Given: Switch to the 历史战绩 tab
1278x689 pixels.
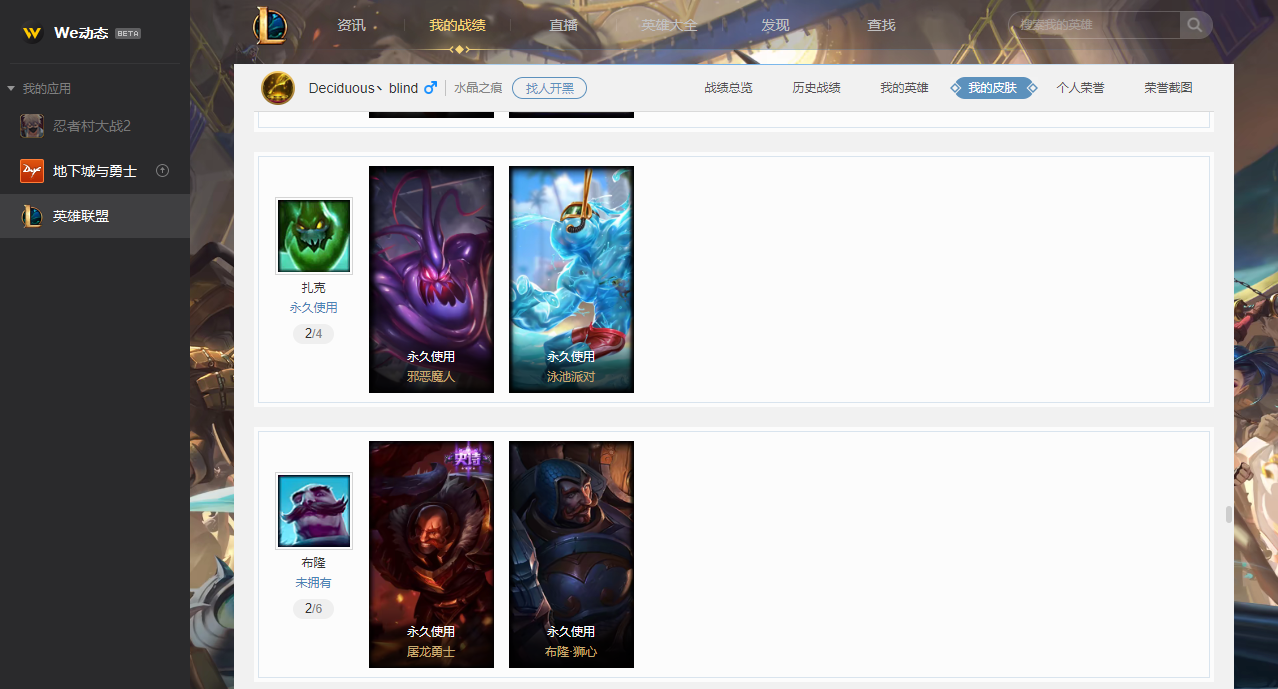Looking at the screenshot, I should [816, 88].
